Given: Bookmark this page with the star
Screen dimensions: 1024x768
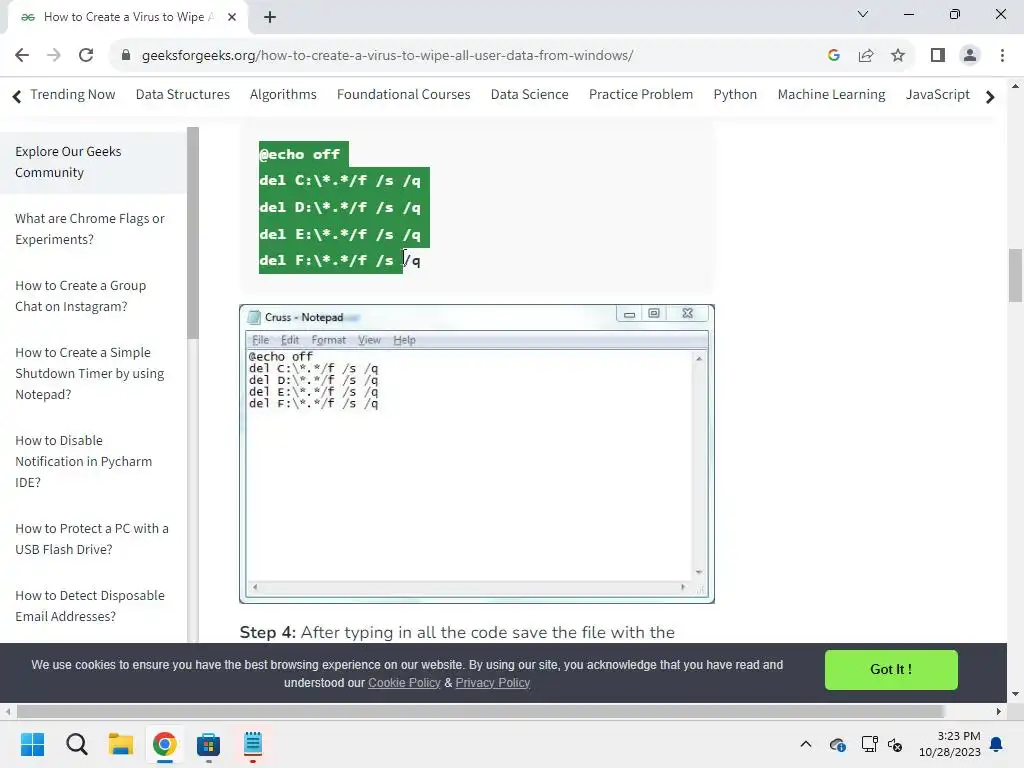Looking at the screenshot, I should 898,56.
